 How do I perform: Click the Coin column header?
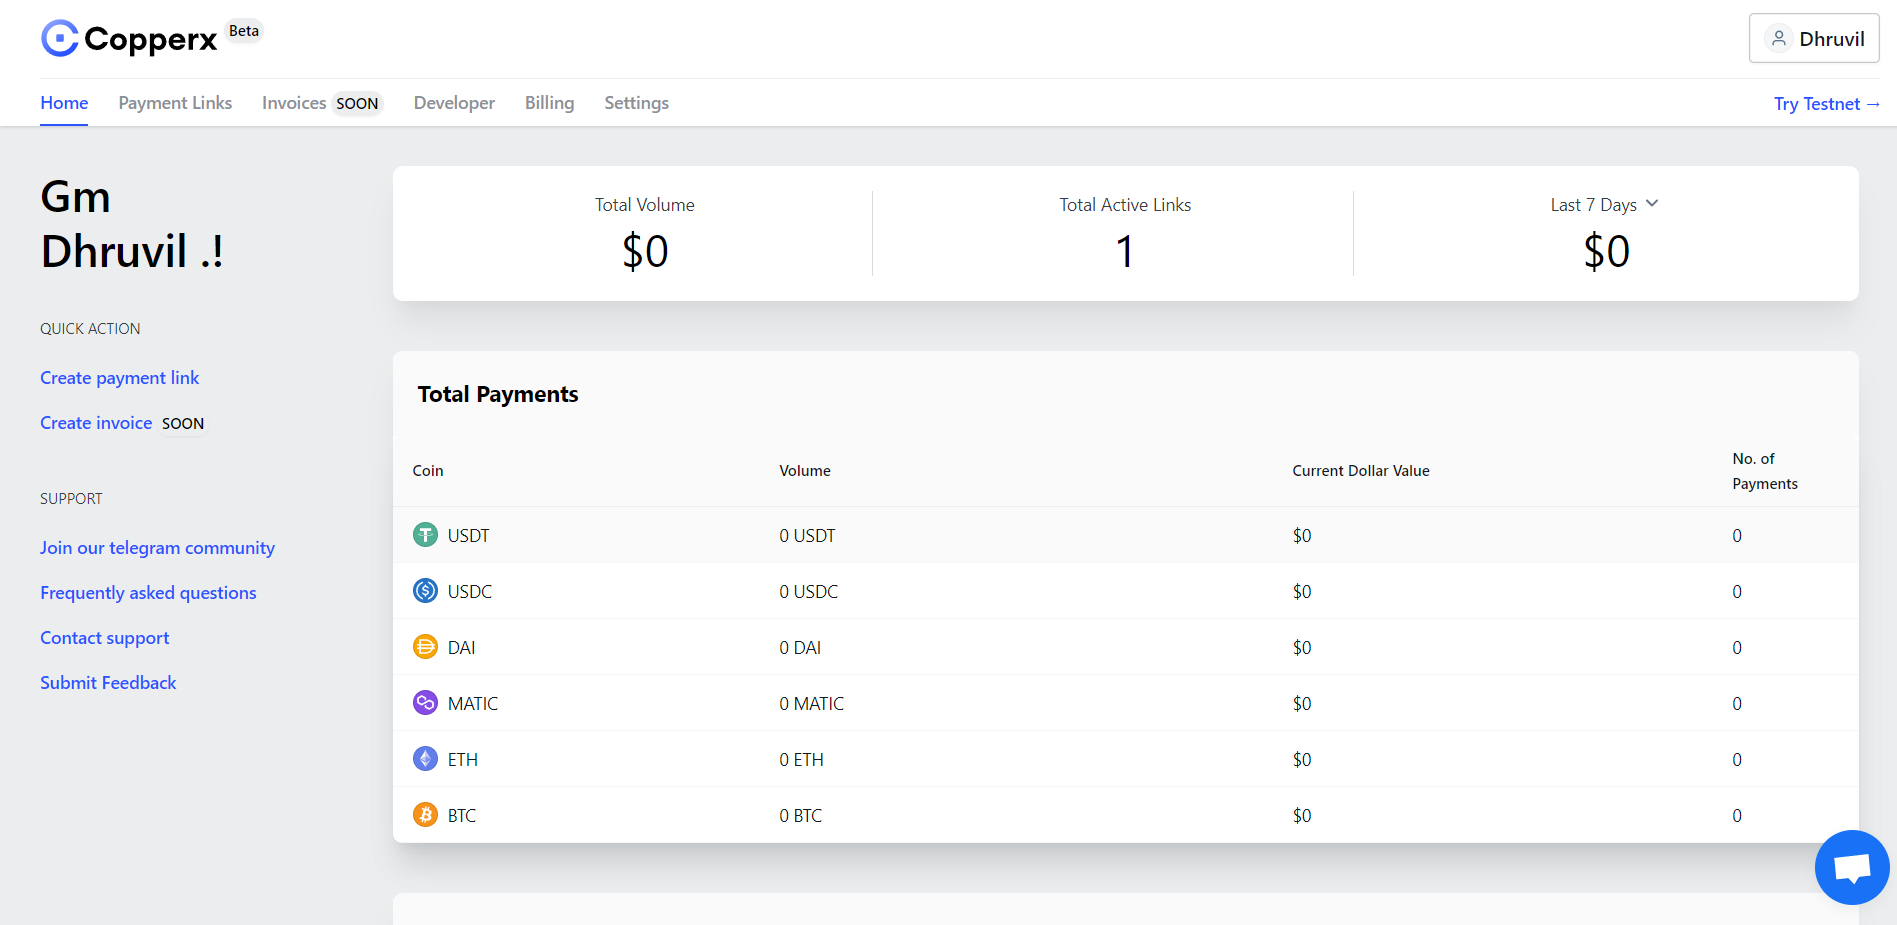tap(428, 471)
